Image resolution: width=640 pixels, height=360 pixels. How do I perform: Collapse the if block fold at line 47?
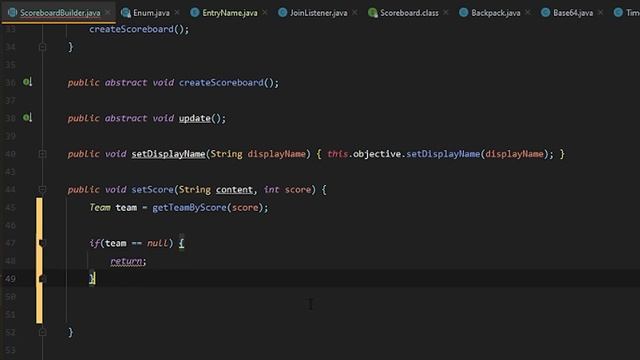pyautogui.click(x=42, y=243)
